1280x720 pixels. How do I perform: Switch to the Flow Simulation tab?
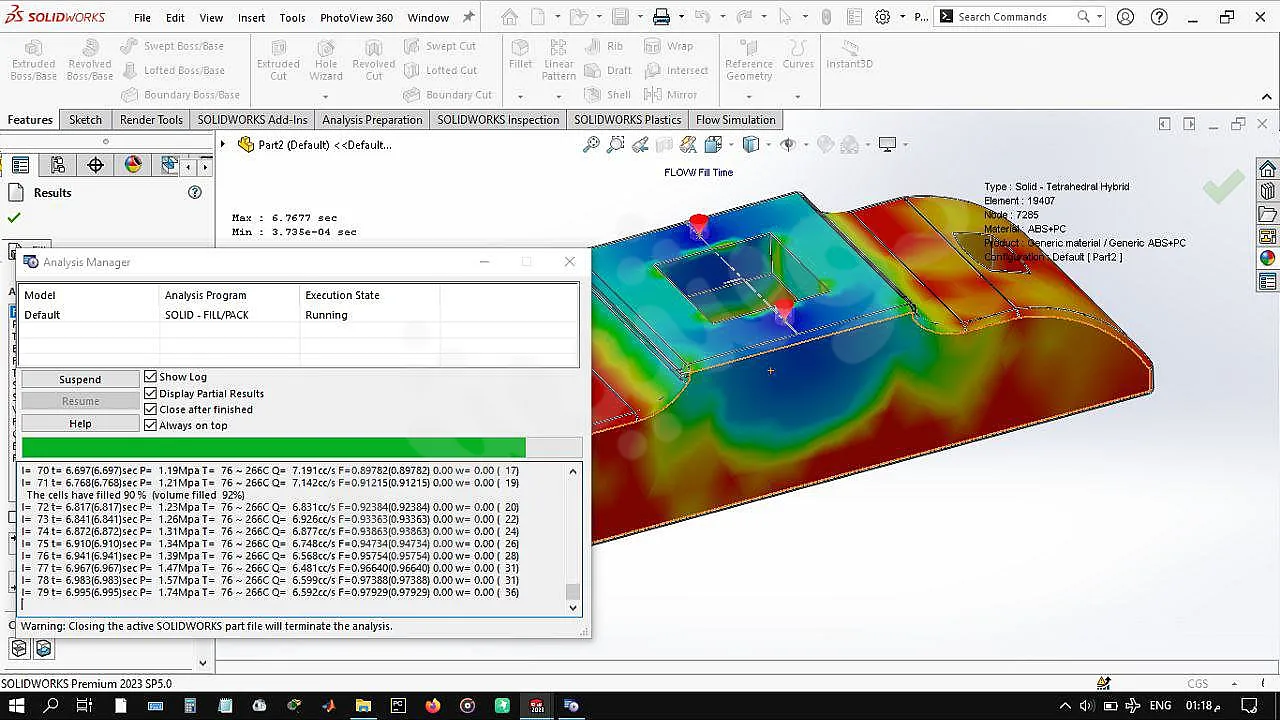(x=735, y=120)
